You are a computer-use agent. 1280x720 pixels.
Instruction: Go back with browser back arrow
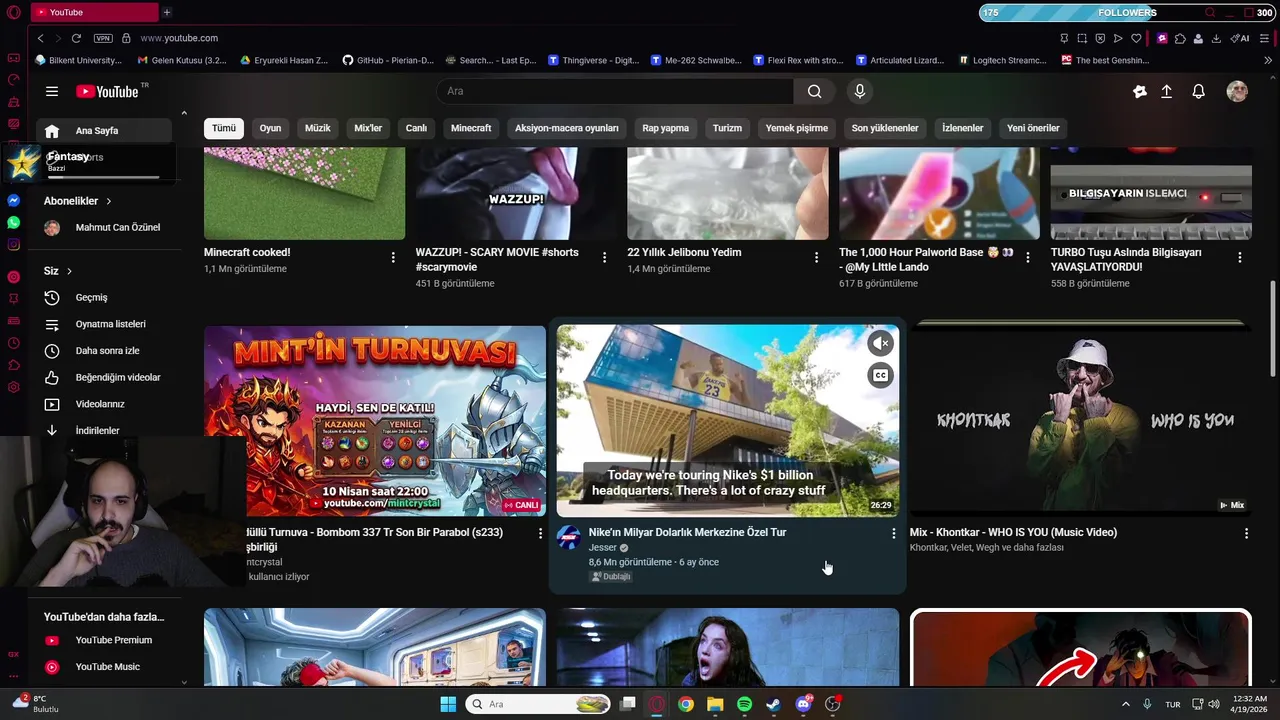tap(40, 38)
